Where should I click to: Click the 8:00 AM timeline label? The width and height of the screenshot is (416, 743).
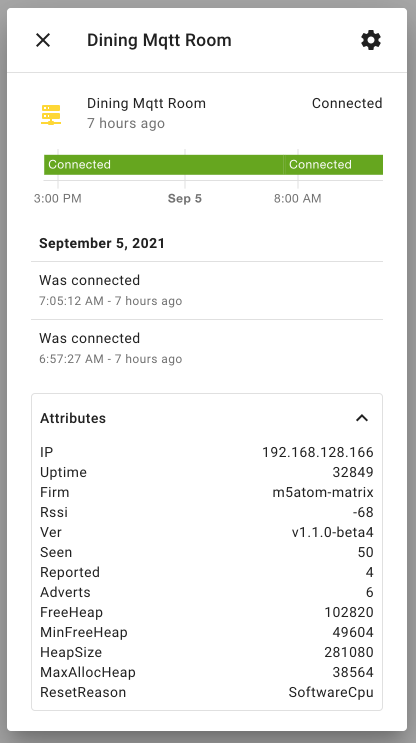[298, 198]
